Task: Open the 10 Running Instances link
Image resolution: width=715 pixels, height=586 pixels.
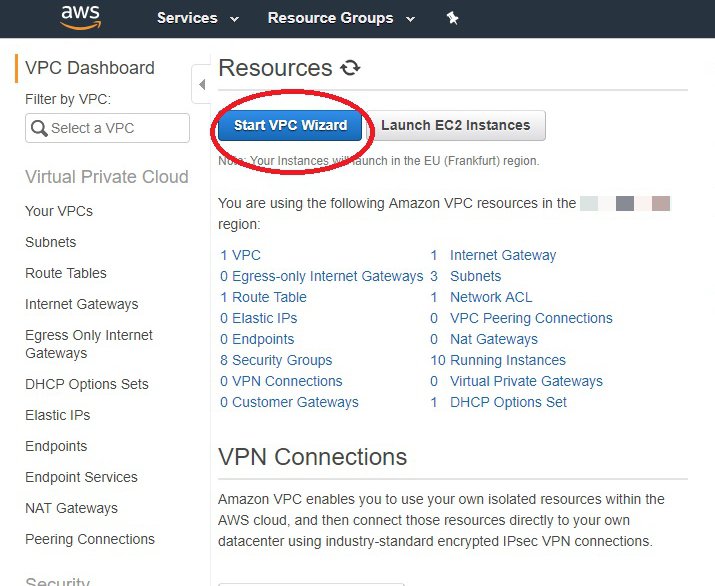Action: click(498, 360)
